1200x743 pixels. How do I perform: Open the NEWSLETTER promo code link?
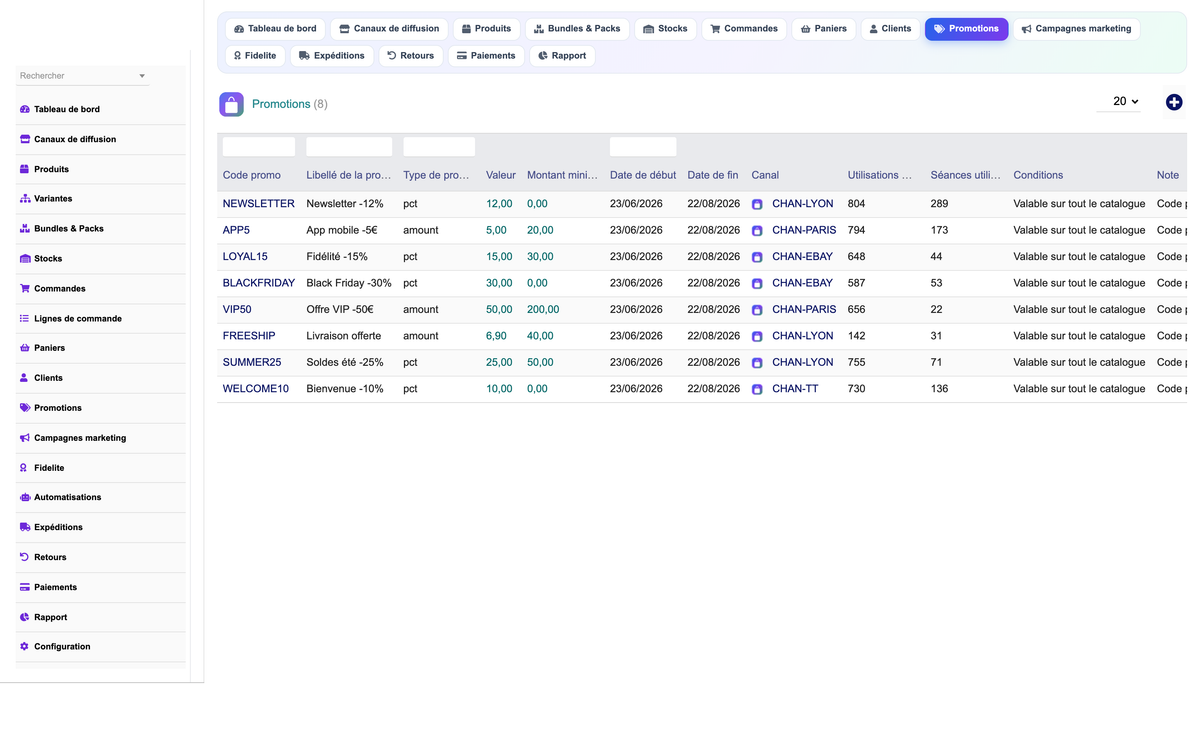[x=259, y=204]
